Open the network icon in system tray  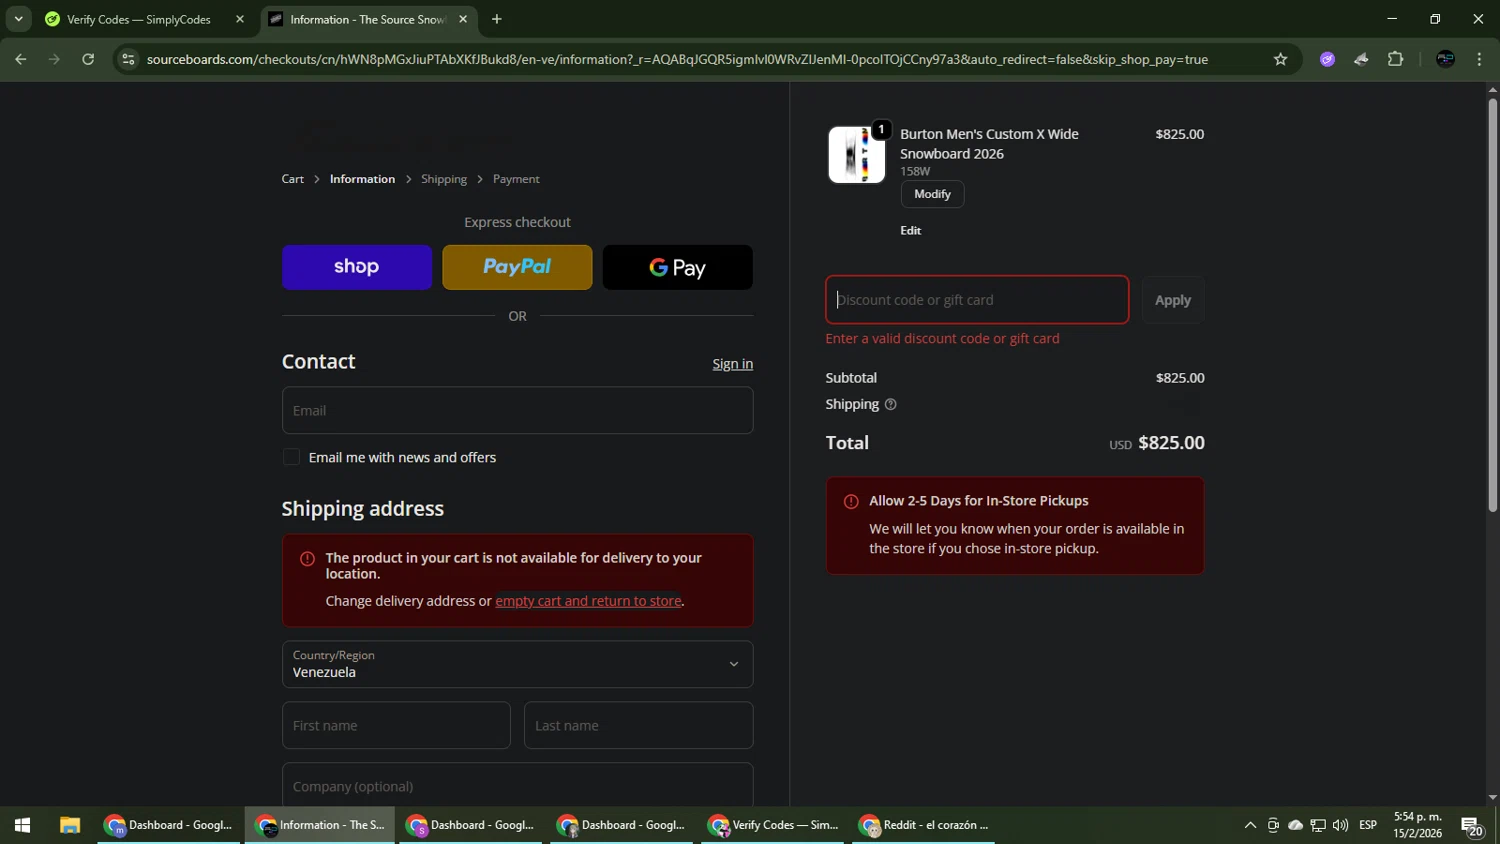[x=1318, y=825]
